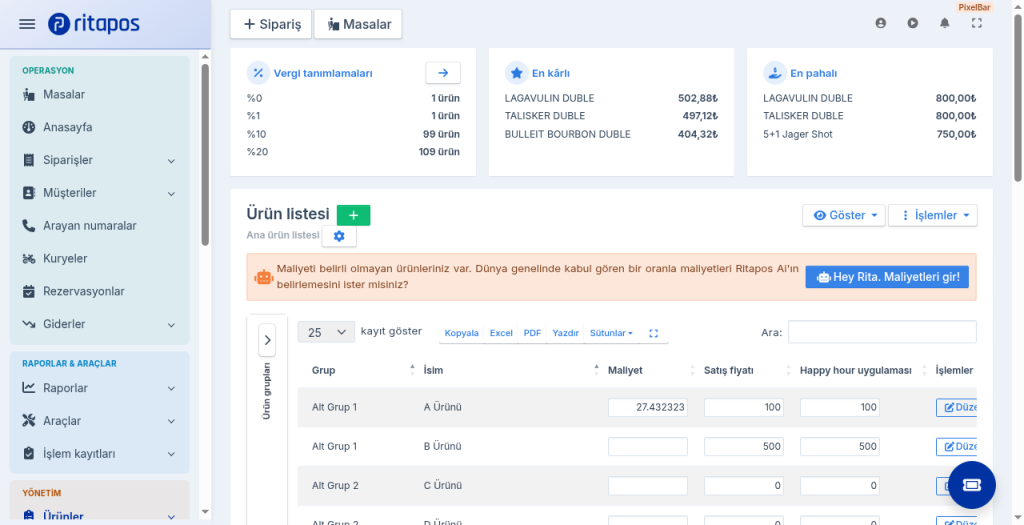
Task: Click the + Sipariş button
Action: (271, 24)
